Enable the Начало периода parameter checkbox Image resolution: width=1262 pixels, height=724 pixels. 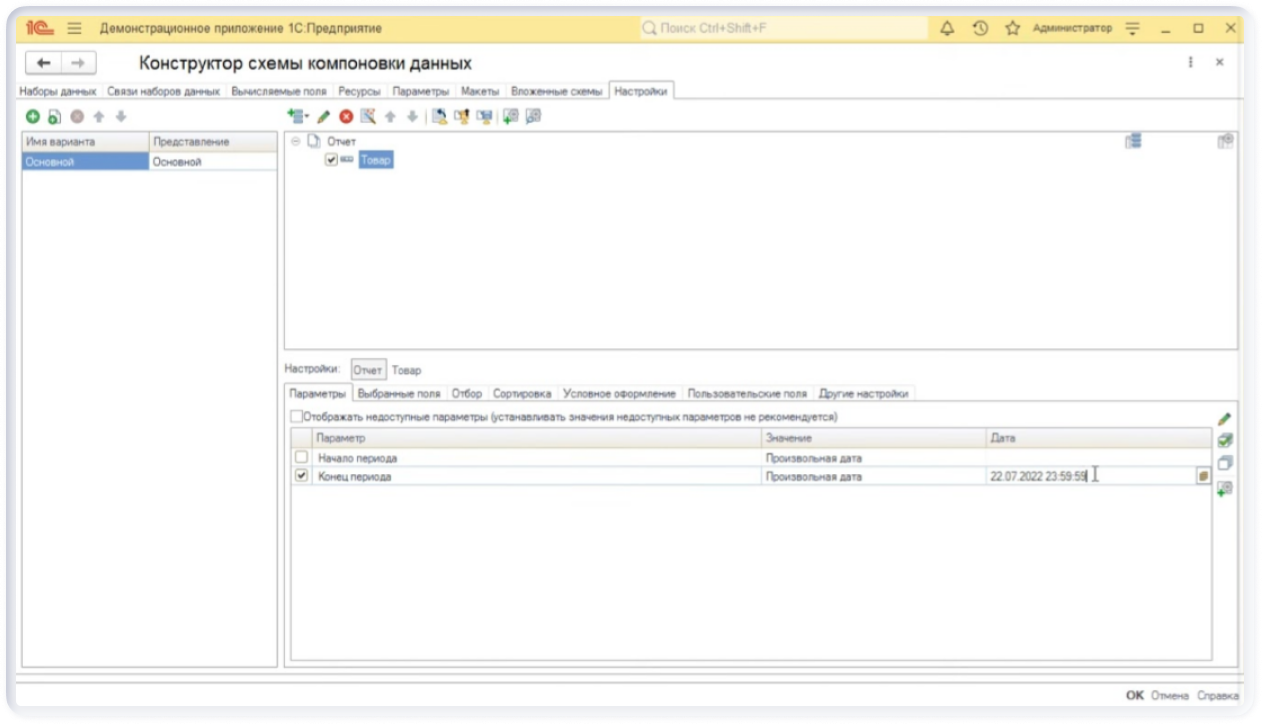click(301, 458)
